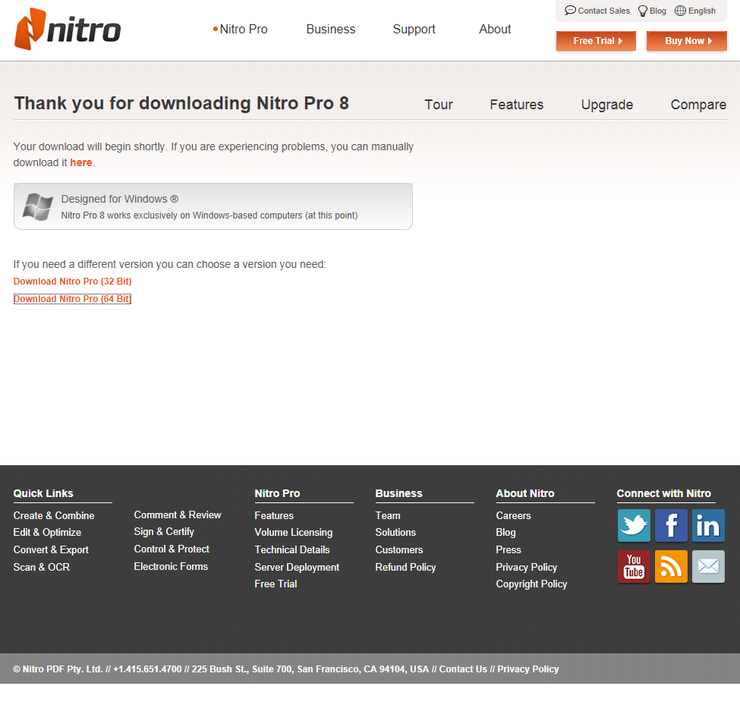
Task: Click the Free Trial button
Action: pos(596,41)
